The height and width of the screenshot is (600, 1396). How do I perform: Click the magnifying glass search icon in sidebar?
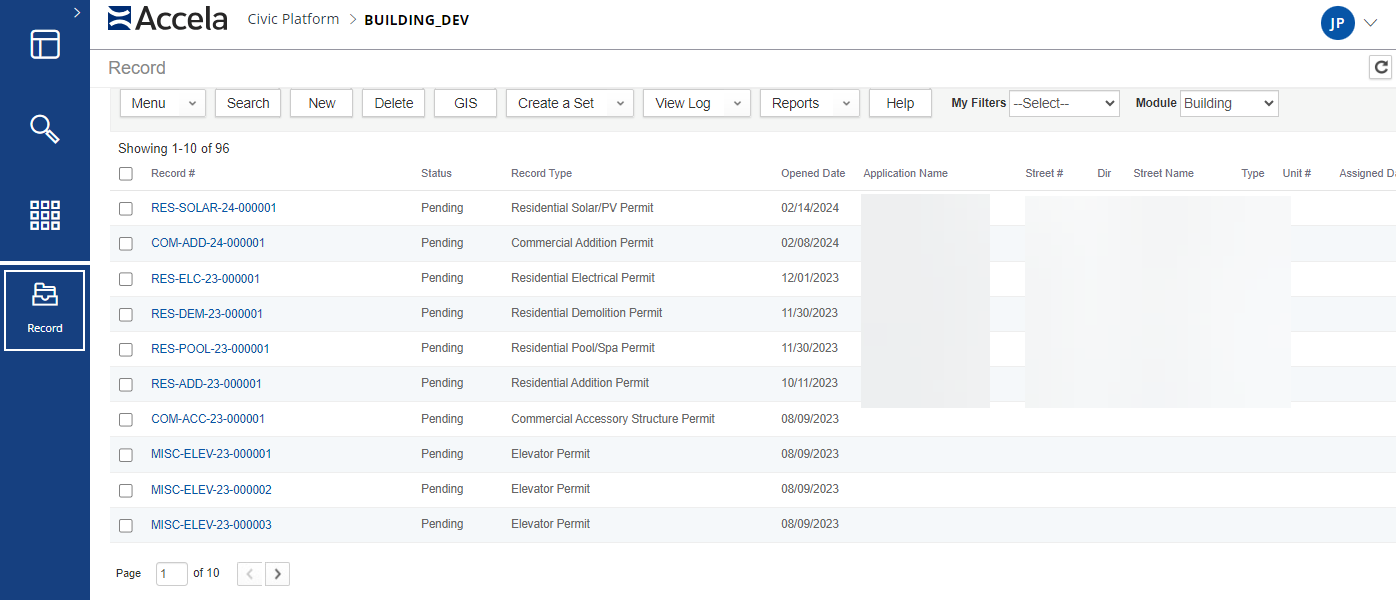point(45,129)
